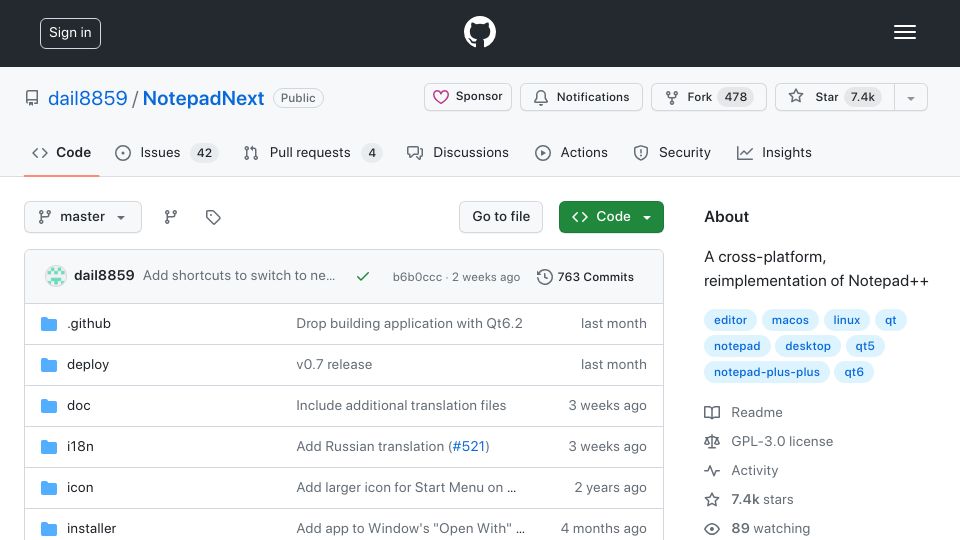
Task: Open the Pull requests tab
Action: [312, 152]
